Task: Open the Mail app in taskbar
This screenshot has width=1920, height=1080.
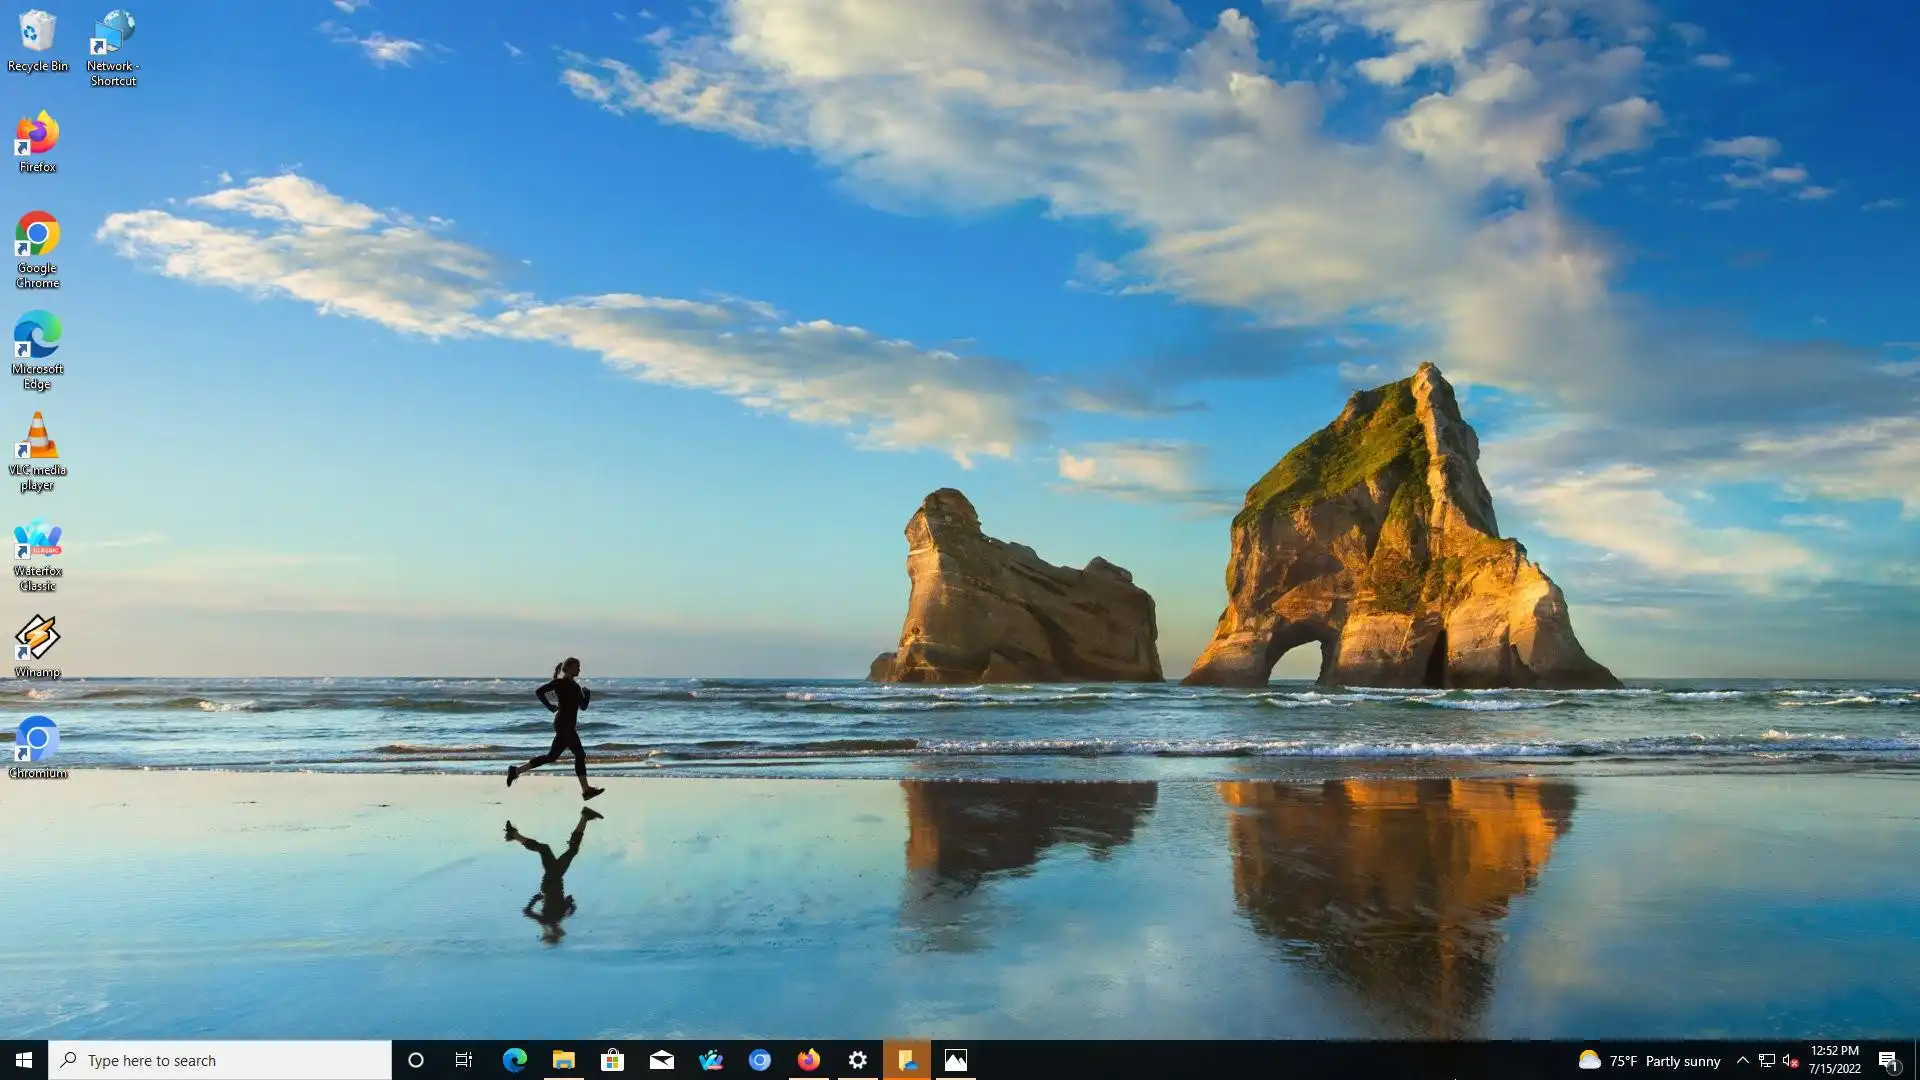Action: (x=661, y=1060)
